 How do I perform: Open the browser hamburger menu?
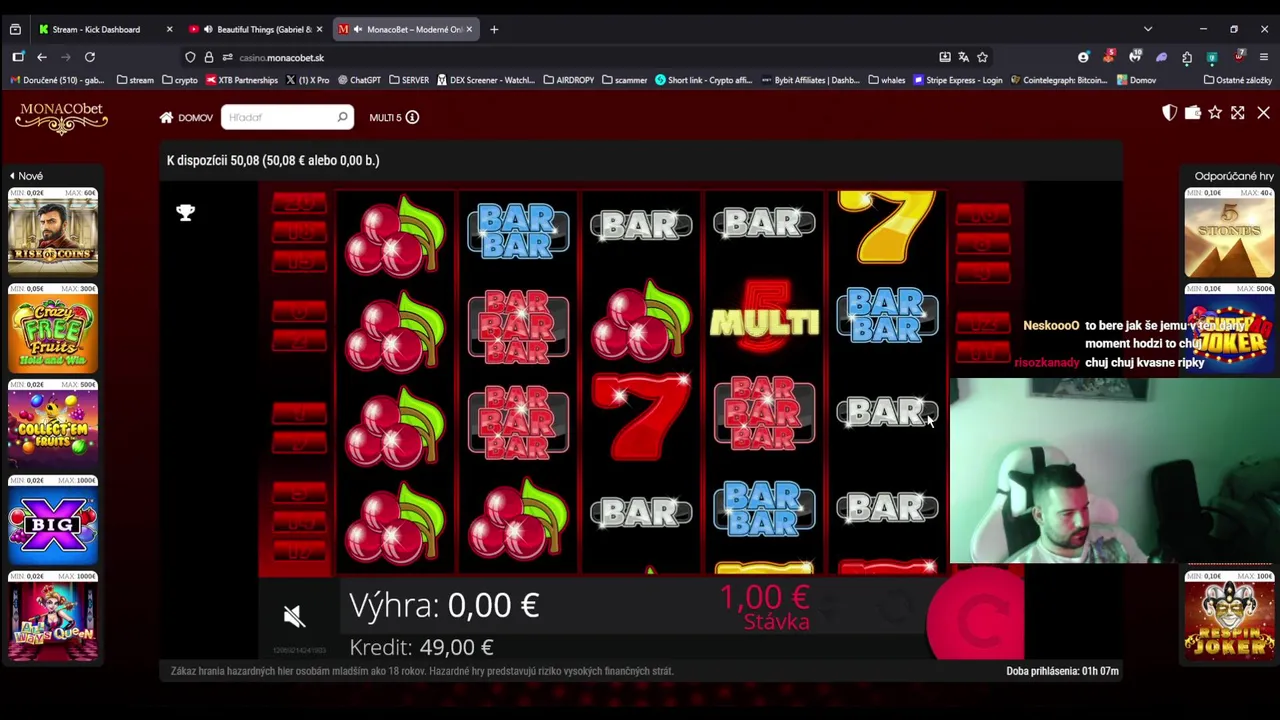click(x=1264, y=57)
